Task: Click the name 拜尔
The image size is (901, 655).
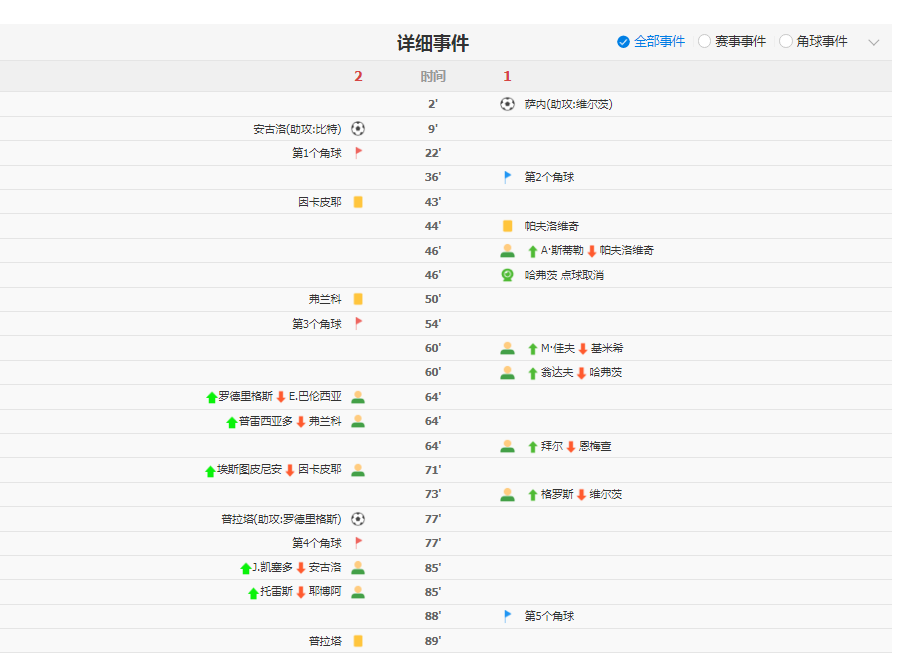Action: pyautogui.click(x=552, y=446)
